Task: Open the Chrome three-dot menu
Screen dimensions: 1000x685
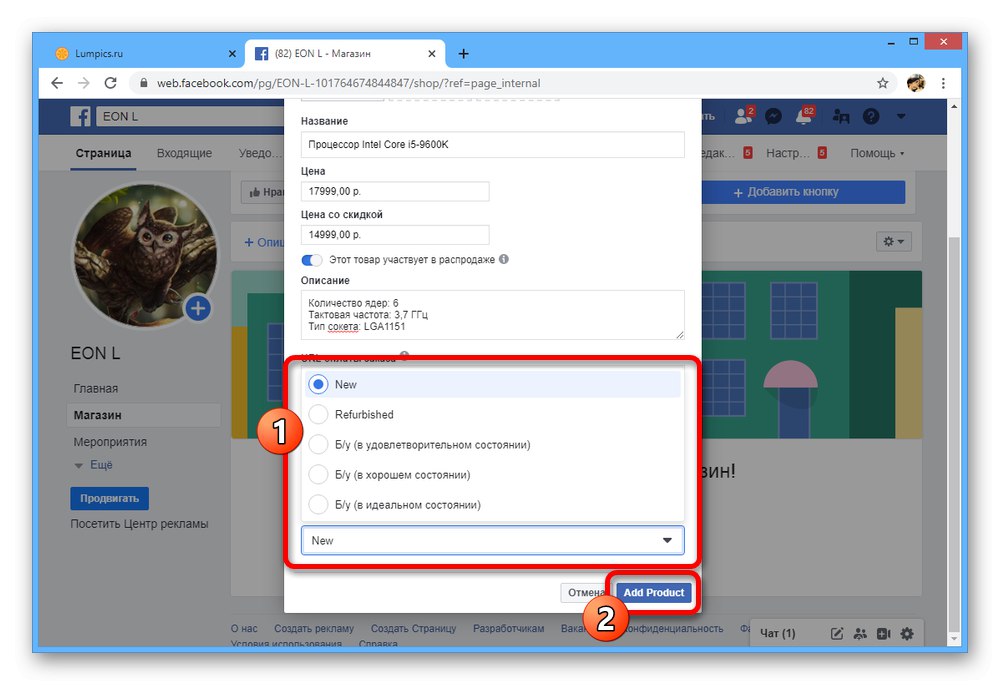Action: tap(943, 83)
